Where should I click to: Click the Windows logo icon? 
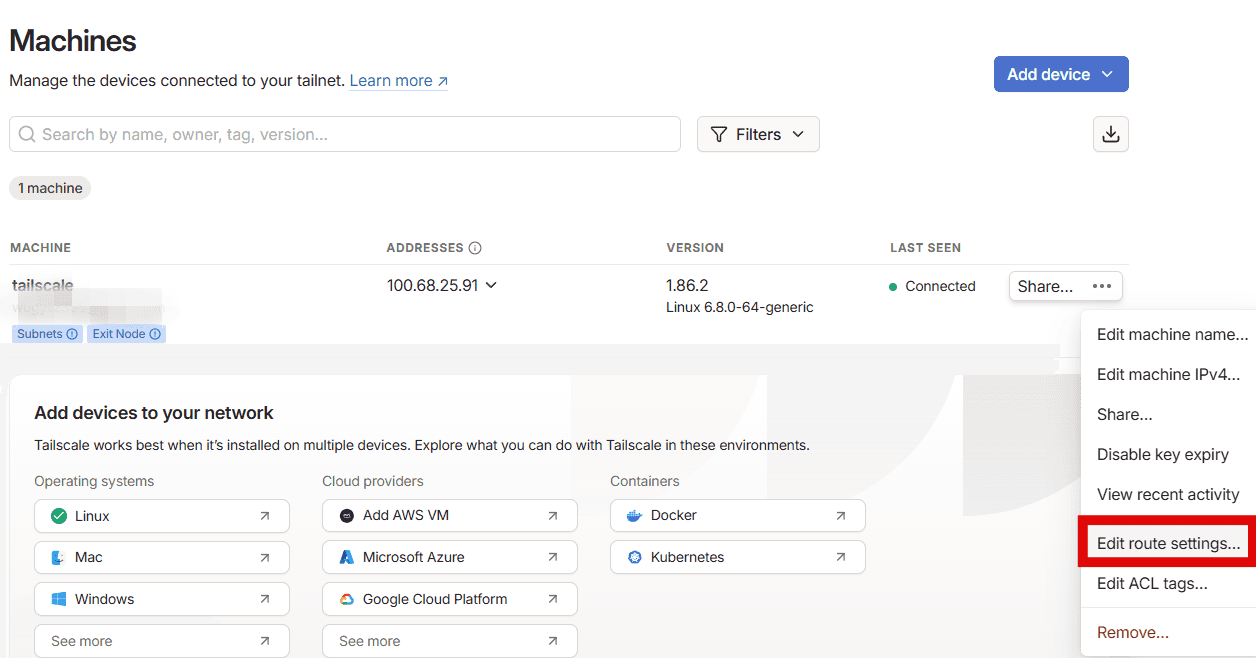coord(59,599)
